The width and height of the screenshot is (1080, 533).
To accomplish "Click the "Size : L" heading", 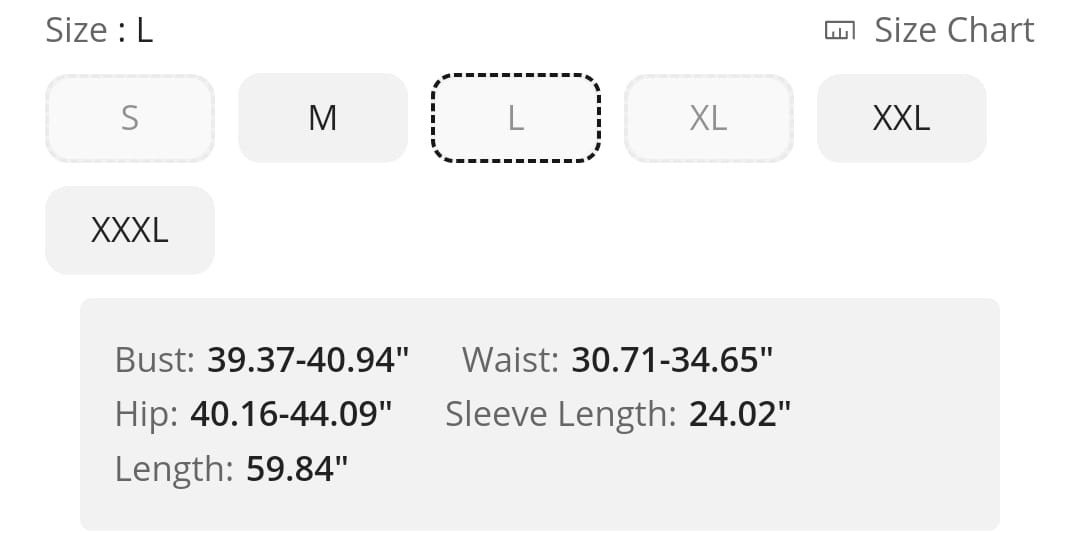I will (99, 31).
